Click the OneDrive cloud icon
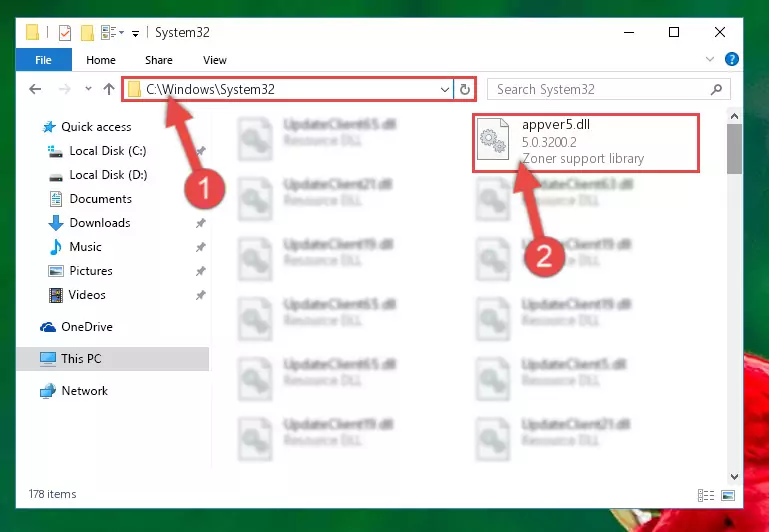 click(48, 327)
